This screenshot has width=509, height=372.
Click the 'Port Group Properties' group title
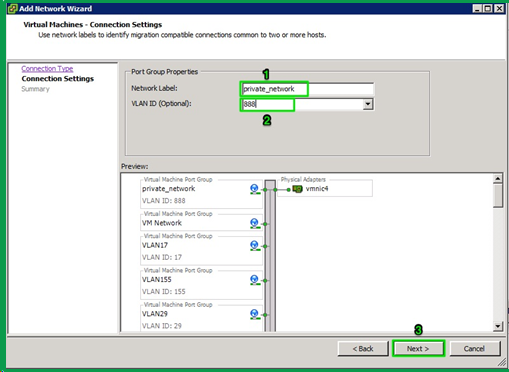pyautogui.click(x=165, y=72)
